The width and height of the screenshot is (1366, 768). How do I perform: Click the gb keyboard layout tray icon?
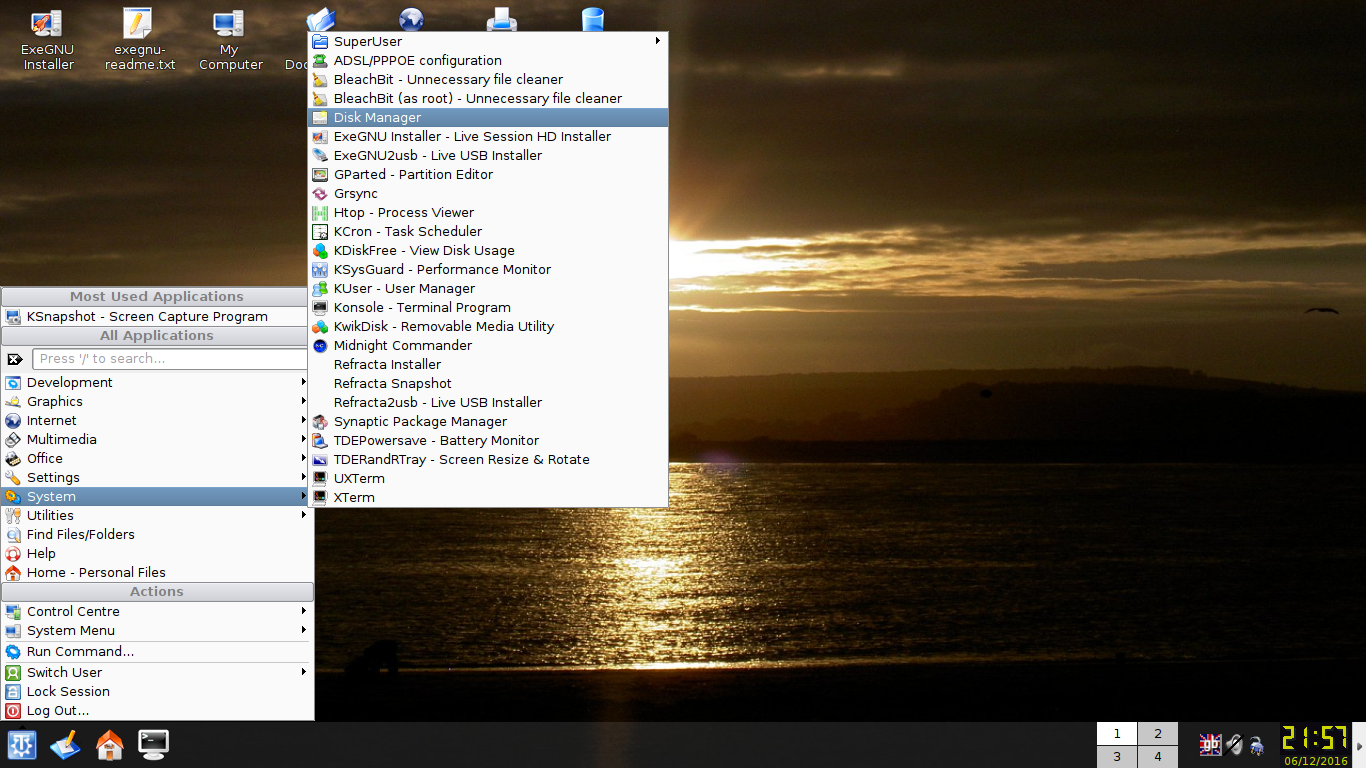click(1210, 745)
